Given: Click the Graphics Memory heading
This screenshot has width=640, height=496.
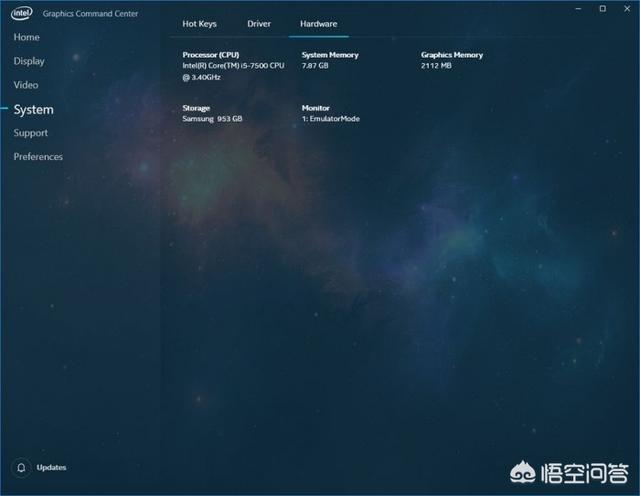Looking at the screenshot, I should coord(452,55).
